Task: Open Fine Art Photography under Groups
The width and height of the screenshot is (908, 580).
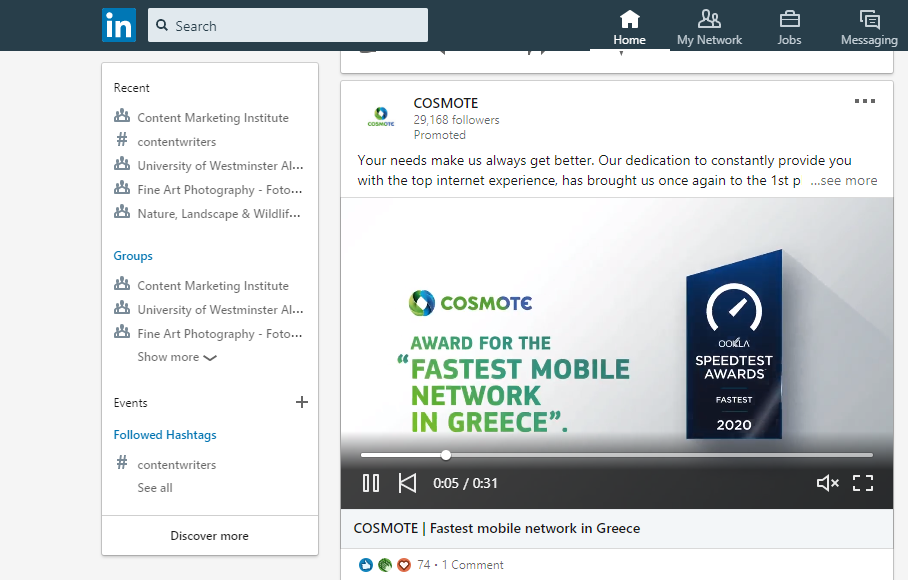Action: point(219,334)
